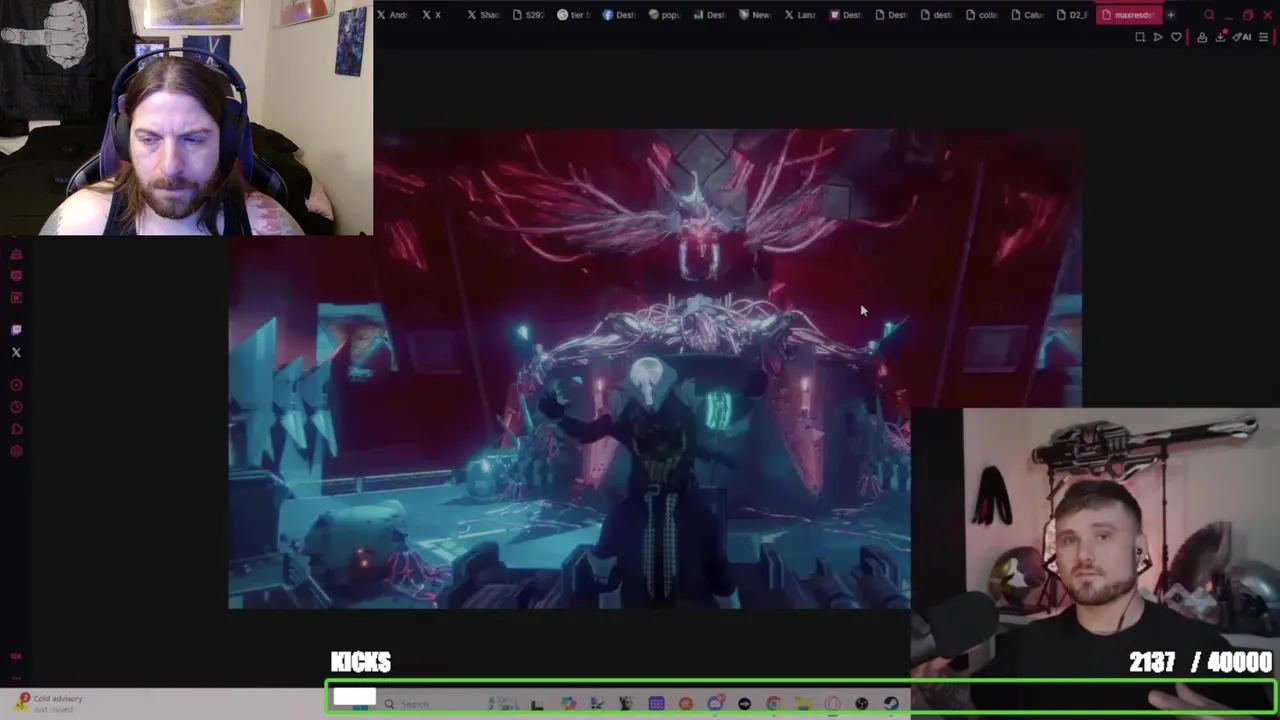Switch to the 'Shad' X tab

484,15
